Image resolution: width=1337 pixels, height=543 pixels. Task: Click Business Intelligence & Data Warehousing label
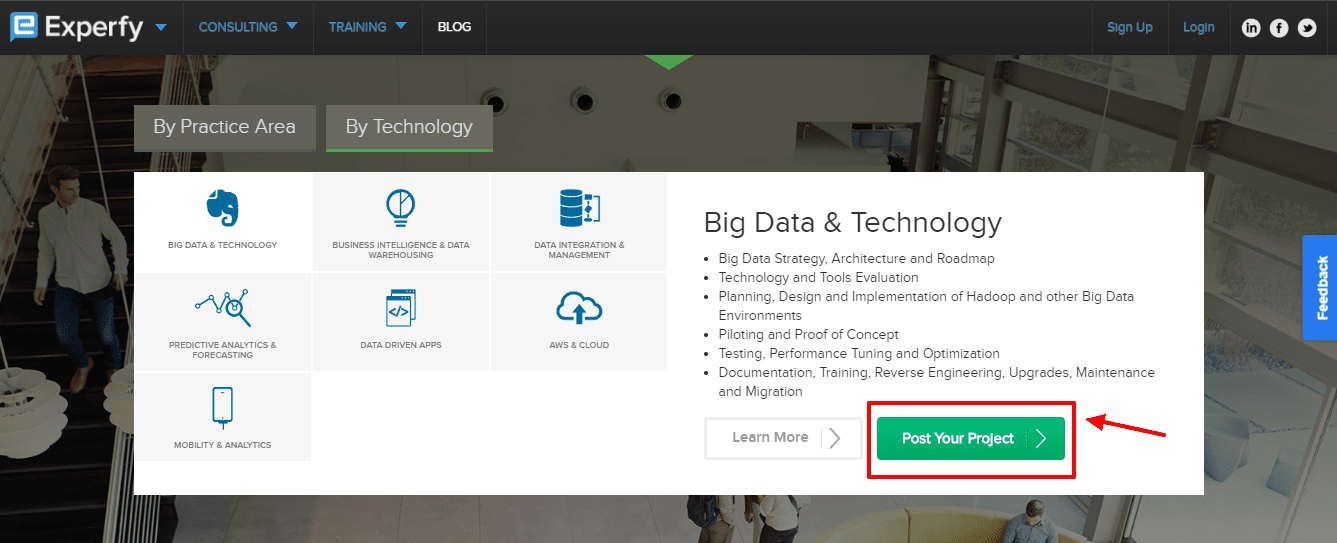point(401,250)
